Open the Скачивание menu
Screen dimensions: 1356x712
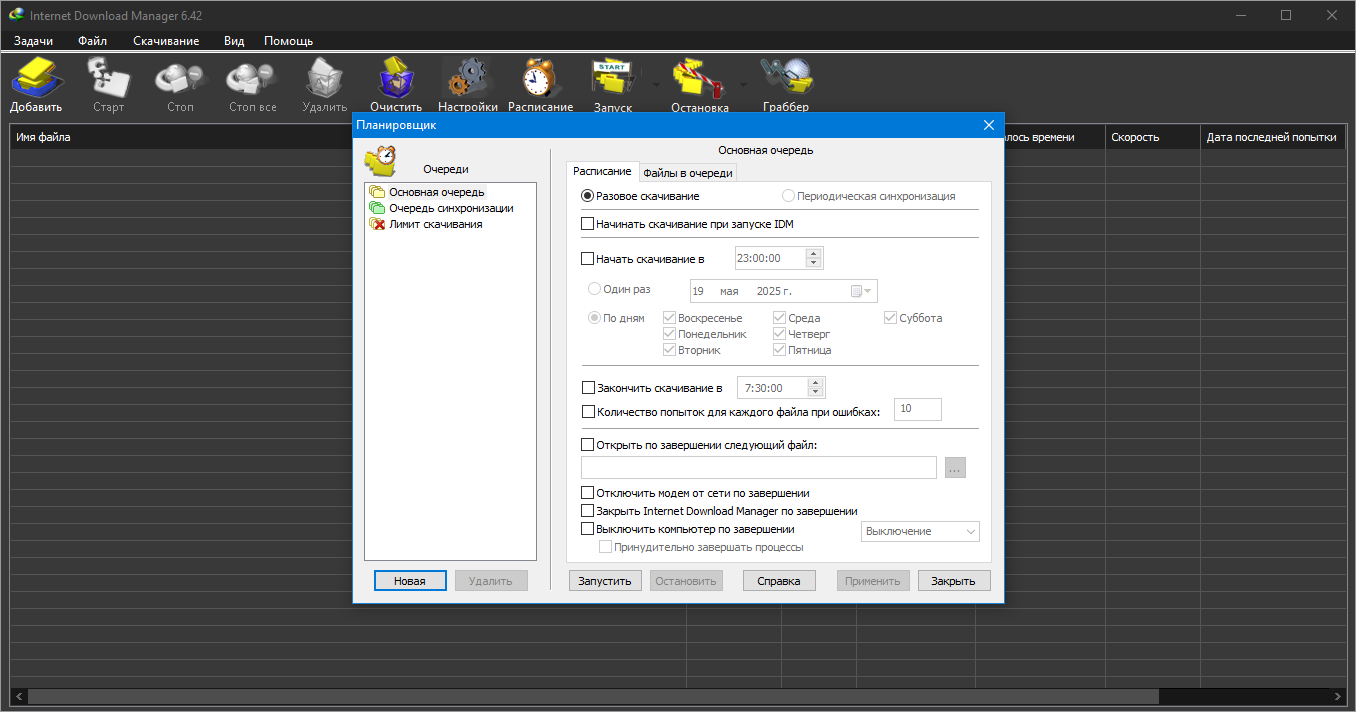coord(166,41)
